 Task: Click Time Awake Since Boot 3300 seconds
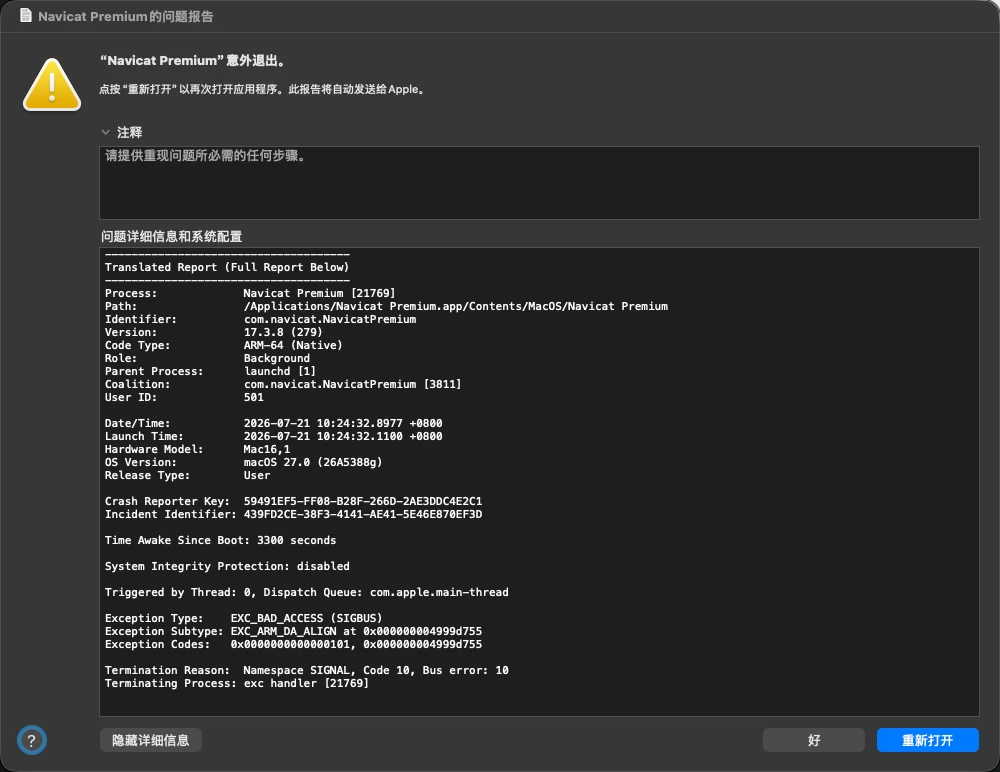pos(220,540)
